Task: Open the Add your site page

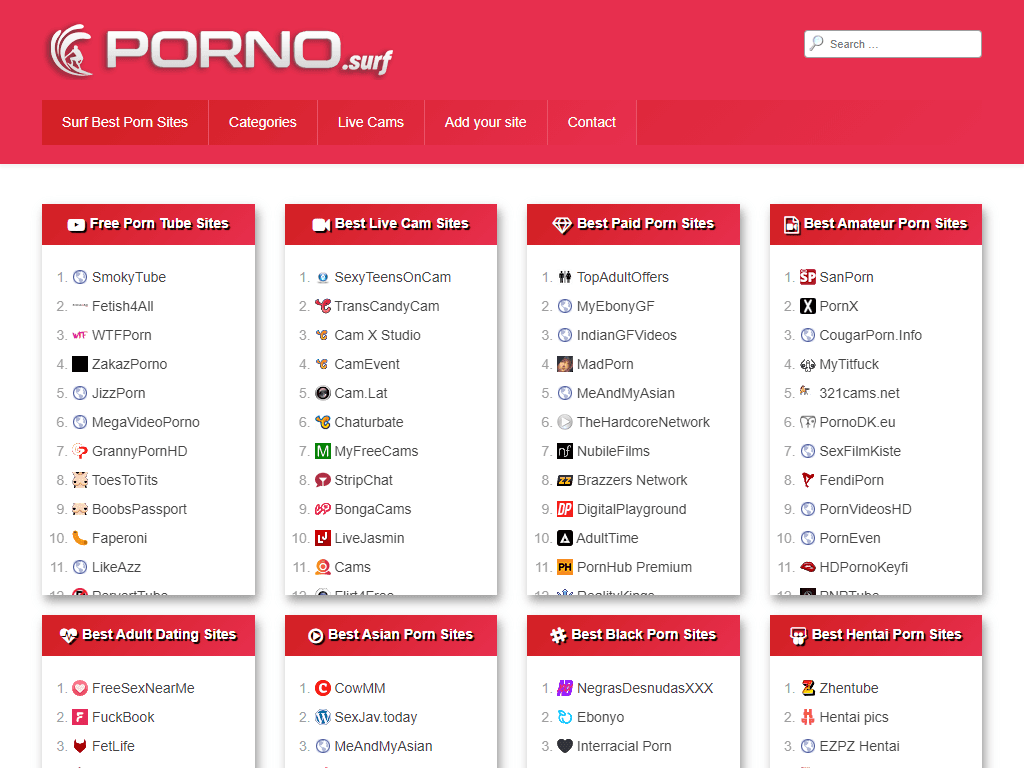Action: 485,122
